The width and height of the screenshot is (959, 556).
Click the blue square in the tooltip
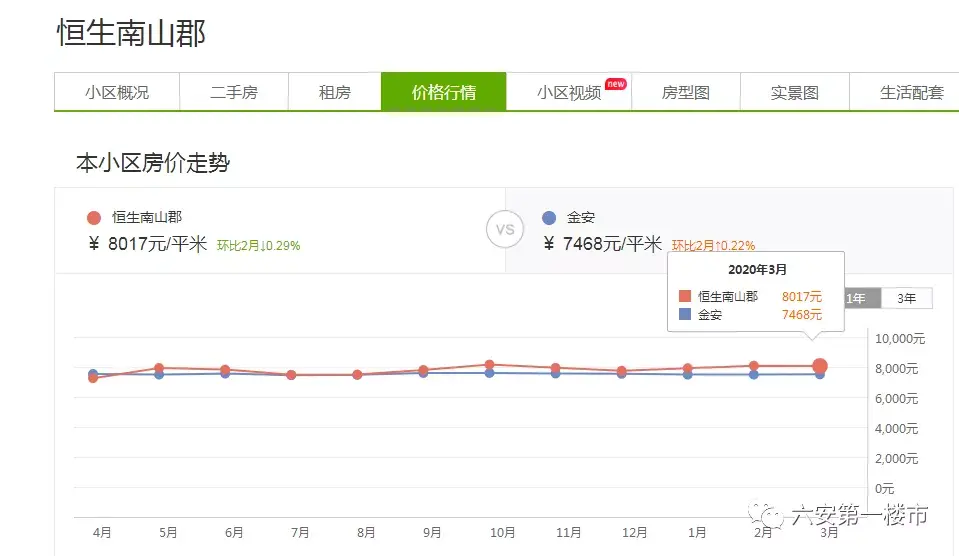pos(684,315)
